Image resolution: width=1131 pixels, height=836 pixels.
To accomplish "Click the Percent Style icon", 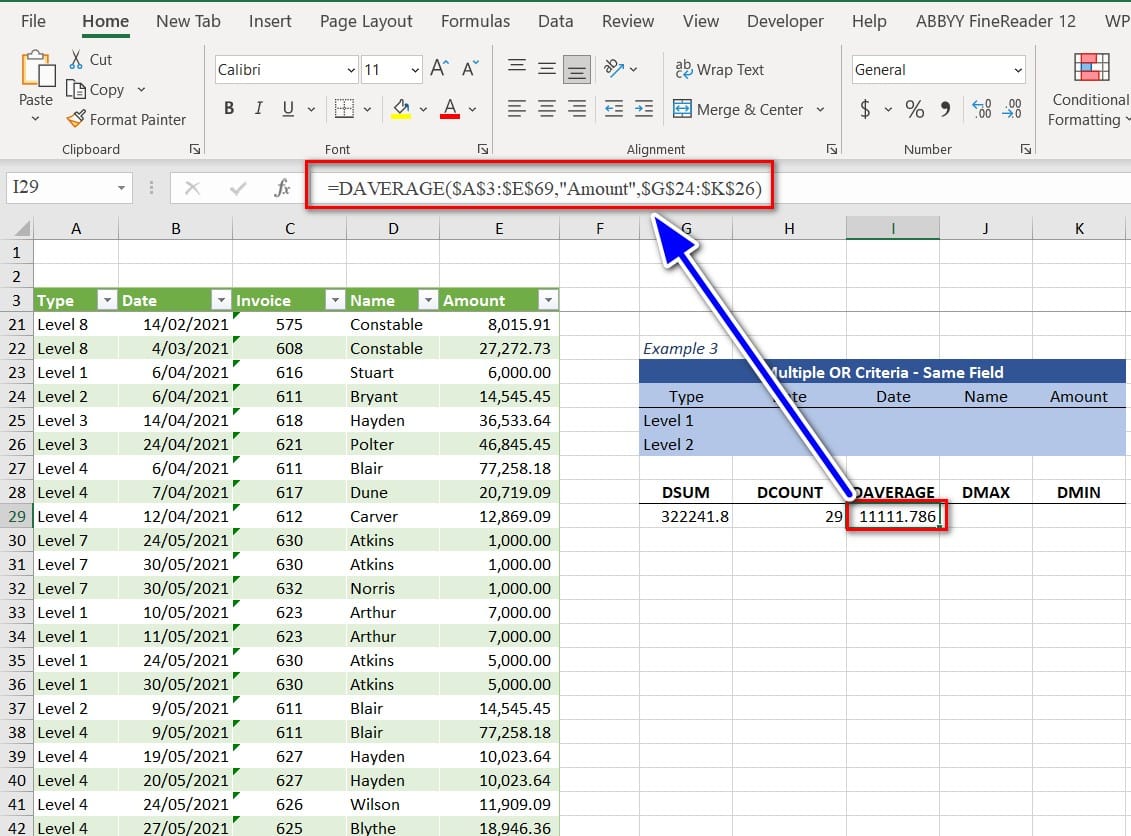I will tap(914, 109).
